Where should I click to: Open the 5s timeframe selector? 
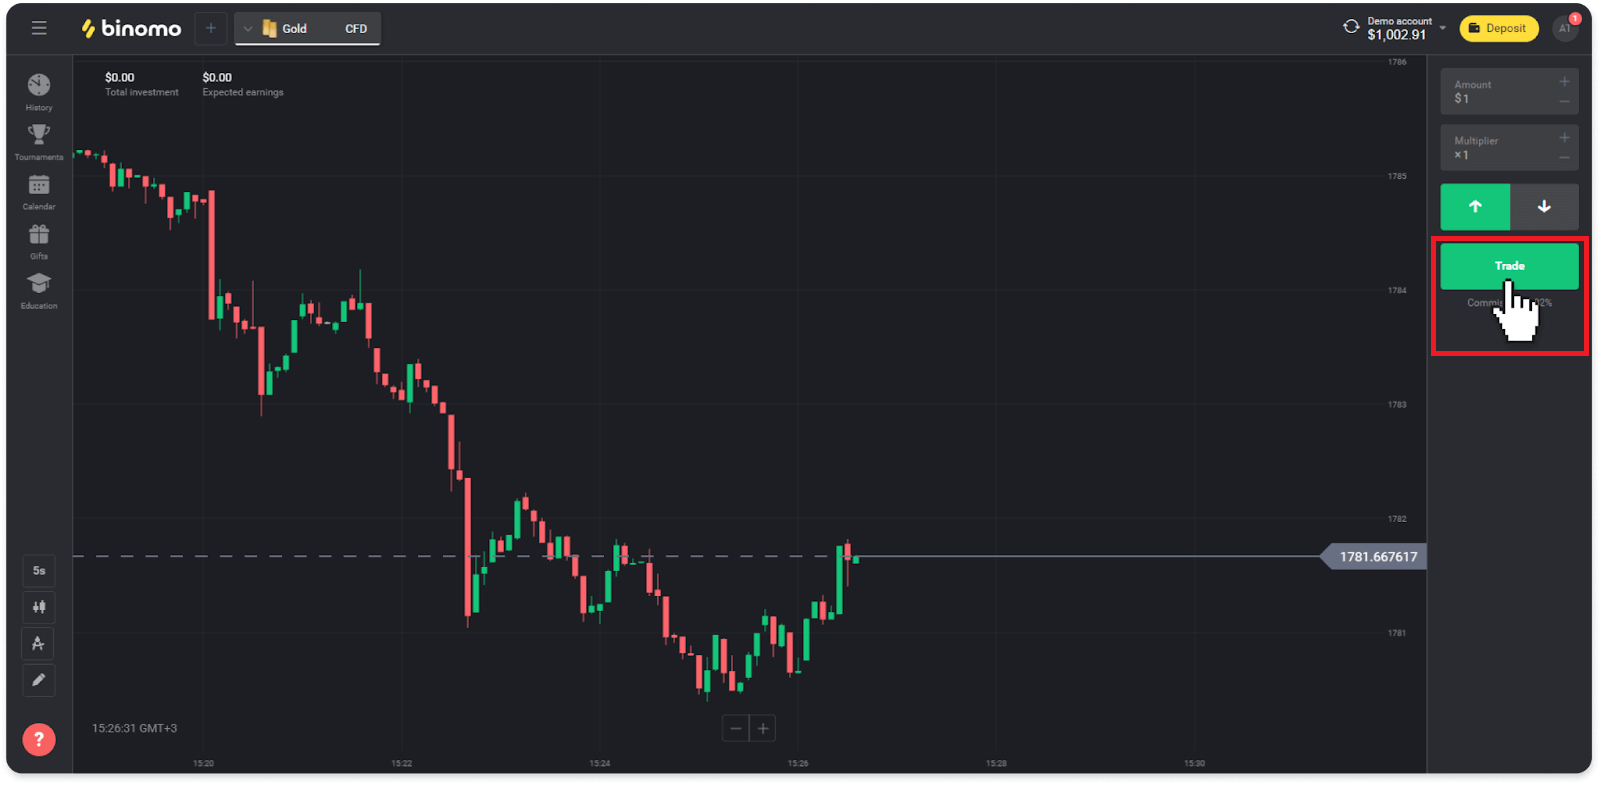pos(39,571)
